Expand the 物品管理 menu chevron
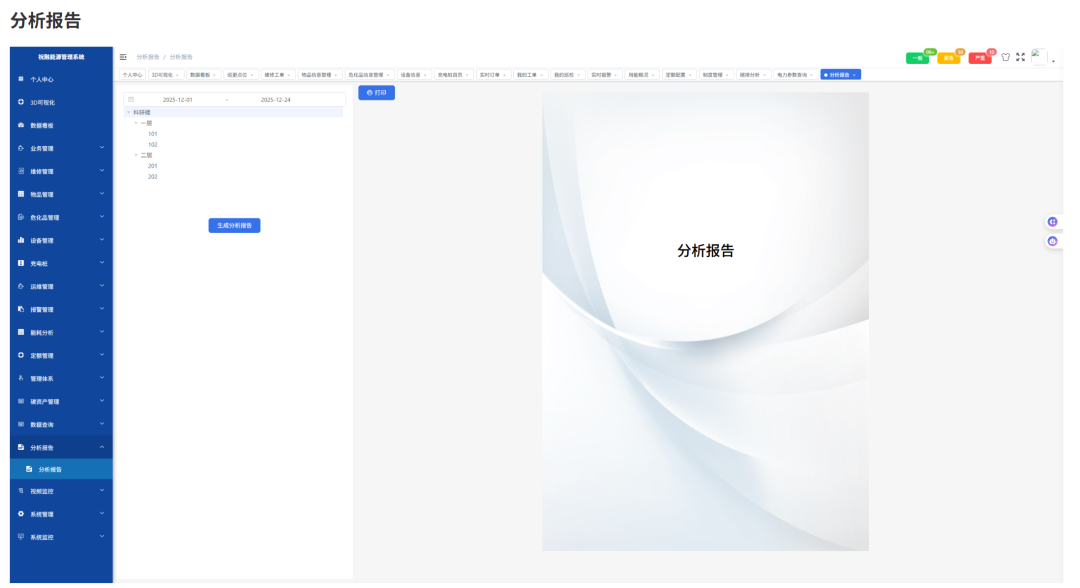 [102, 194]
